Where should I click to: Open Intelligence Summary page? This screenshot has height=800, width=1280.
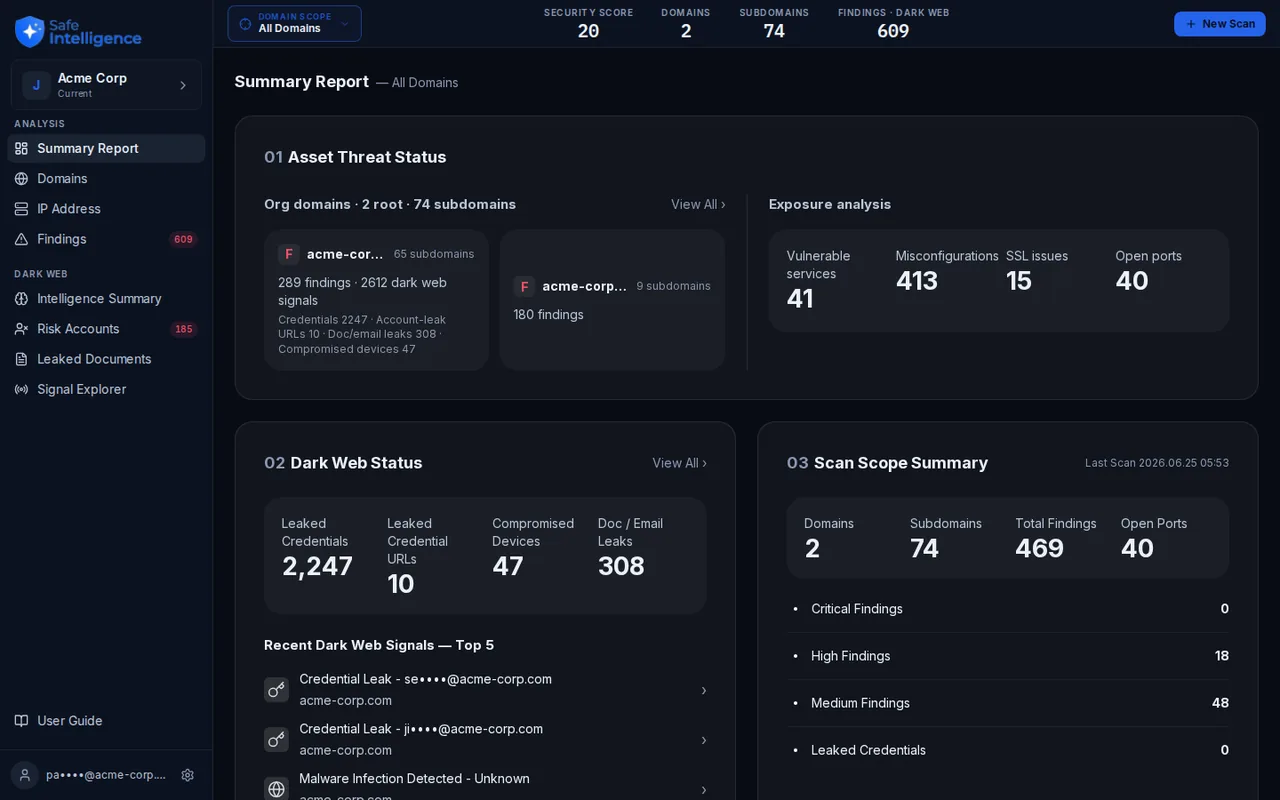106,299
